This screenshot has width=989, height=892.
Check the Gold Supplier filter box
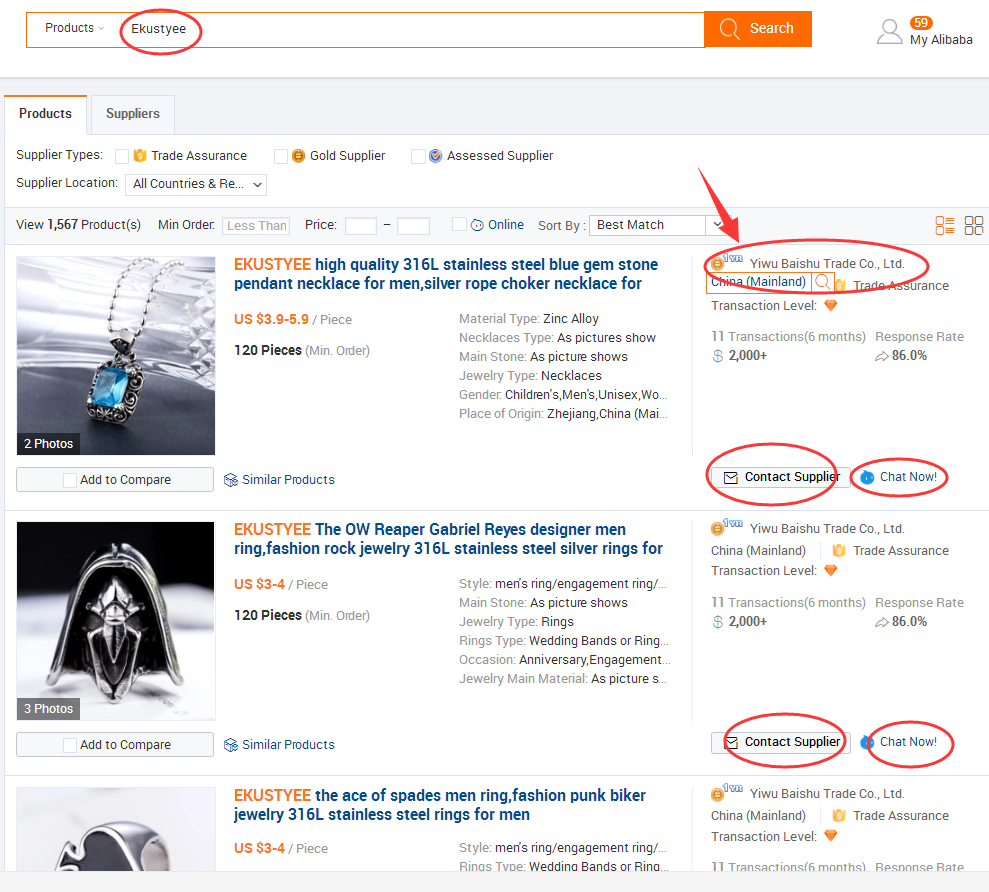pos(281,156)
